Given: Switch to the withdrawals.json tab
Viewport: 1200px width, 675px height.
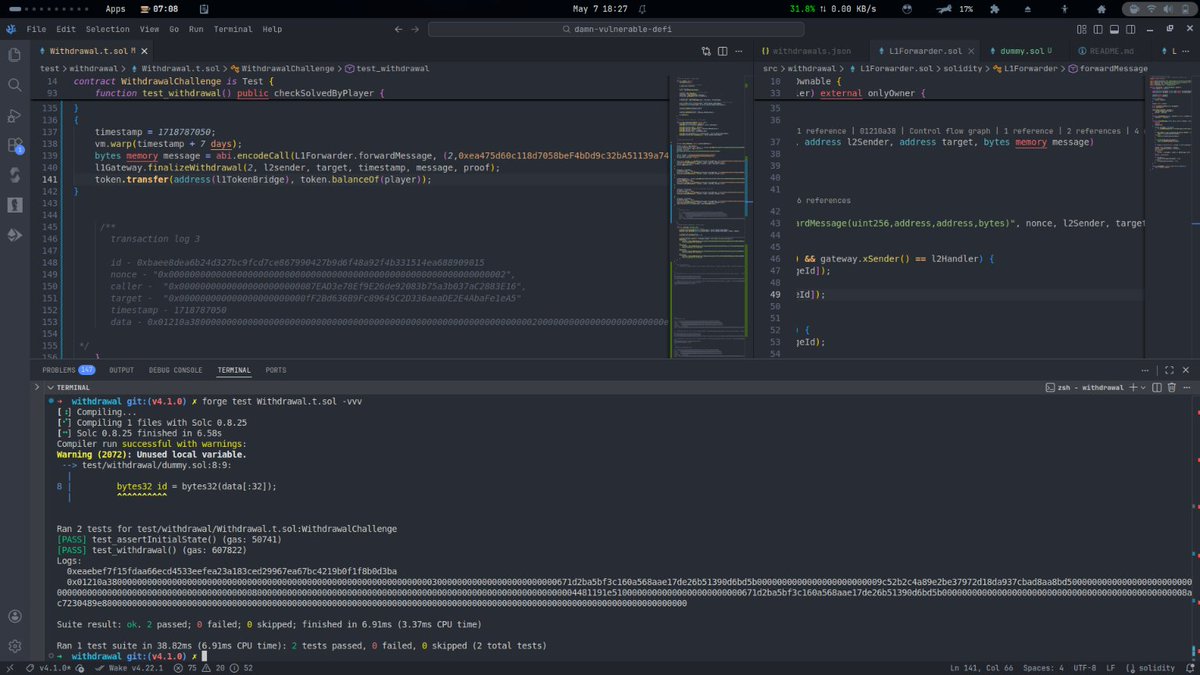Looking at the screenshot, I should (x=811, y=49).
